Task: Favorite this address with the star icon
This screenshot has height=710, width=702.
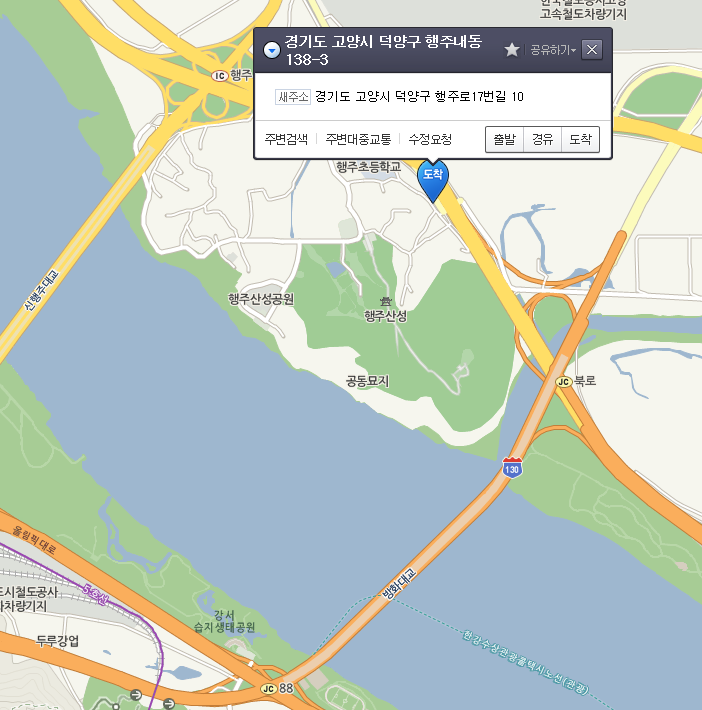Action: [512, 50]
